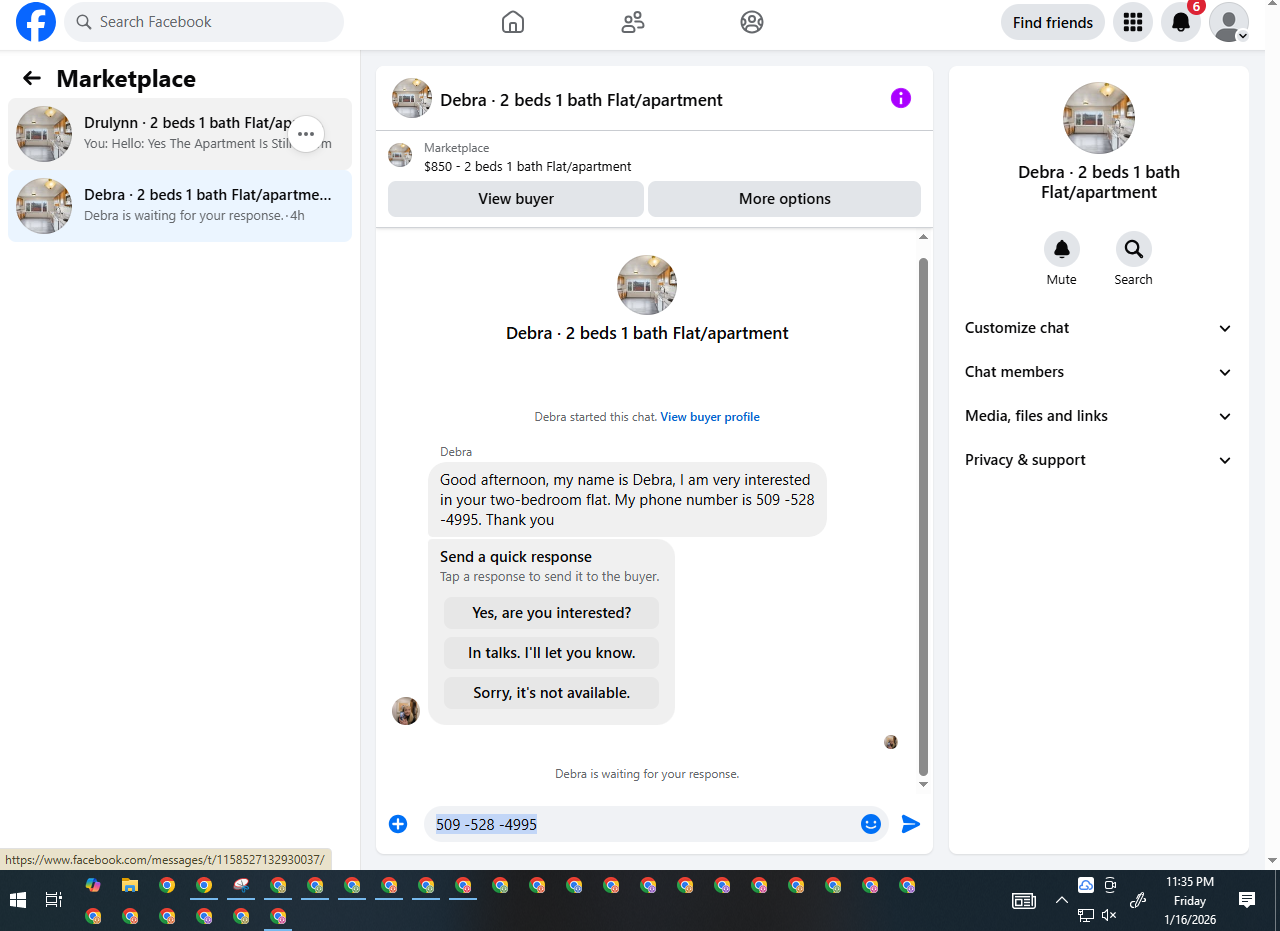This screenshot has height=931, width=1280.
Task: Click the listing thumbnail next to $850
Action: tap(400, 155)
